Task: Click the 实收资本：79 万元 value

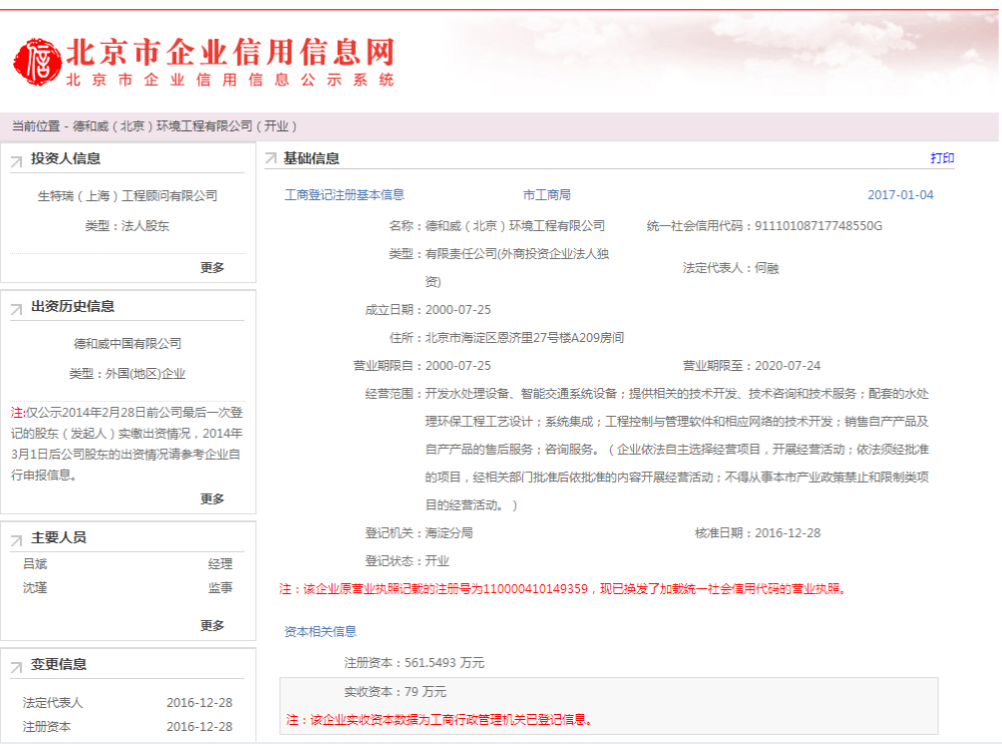Action: point(395,692)
